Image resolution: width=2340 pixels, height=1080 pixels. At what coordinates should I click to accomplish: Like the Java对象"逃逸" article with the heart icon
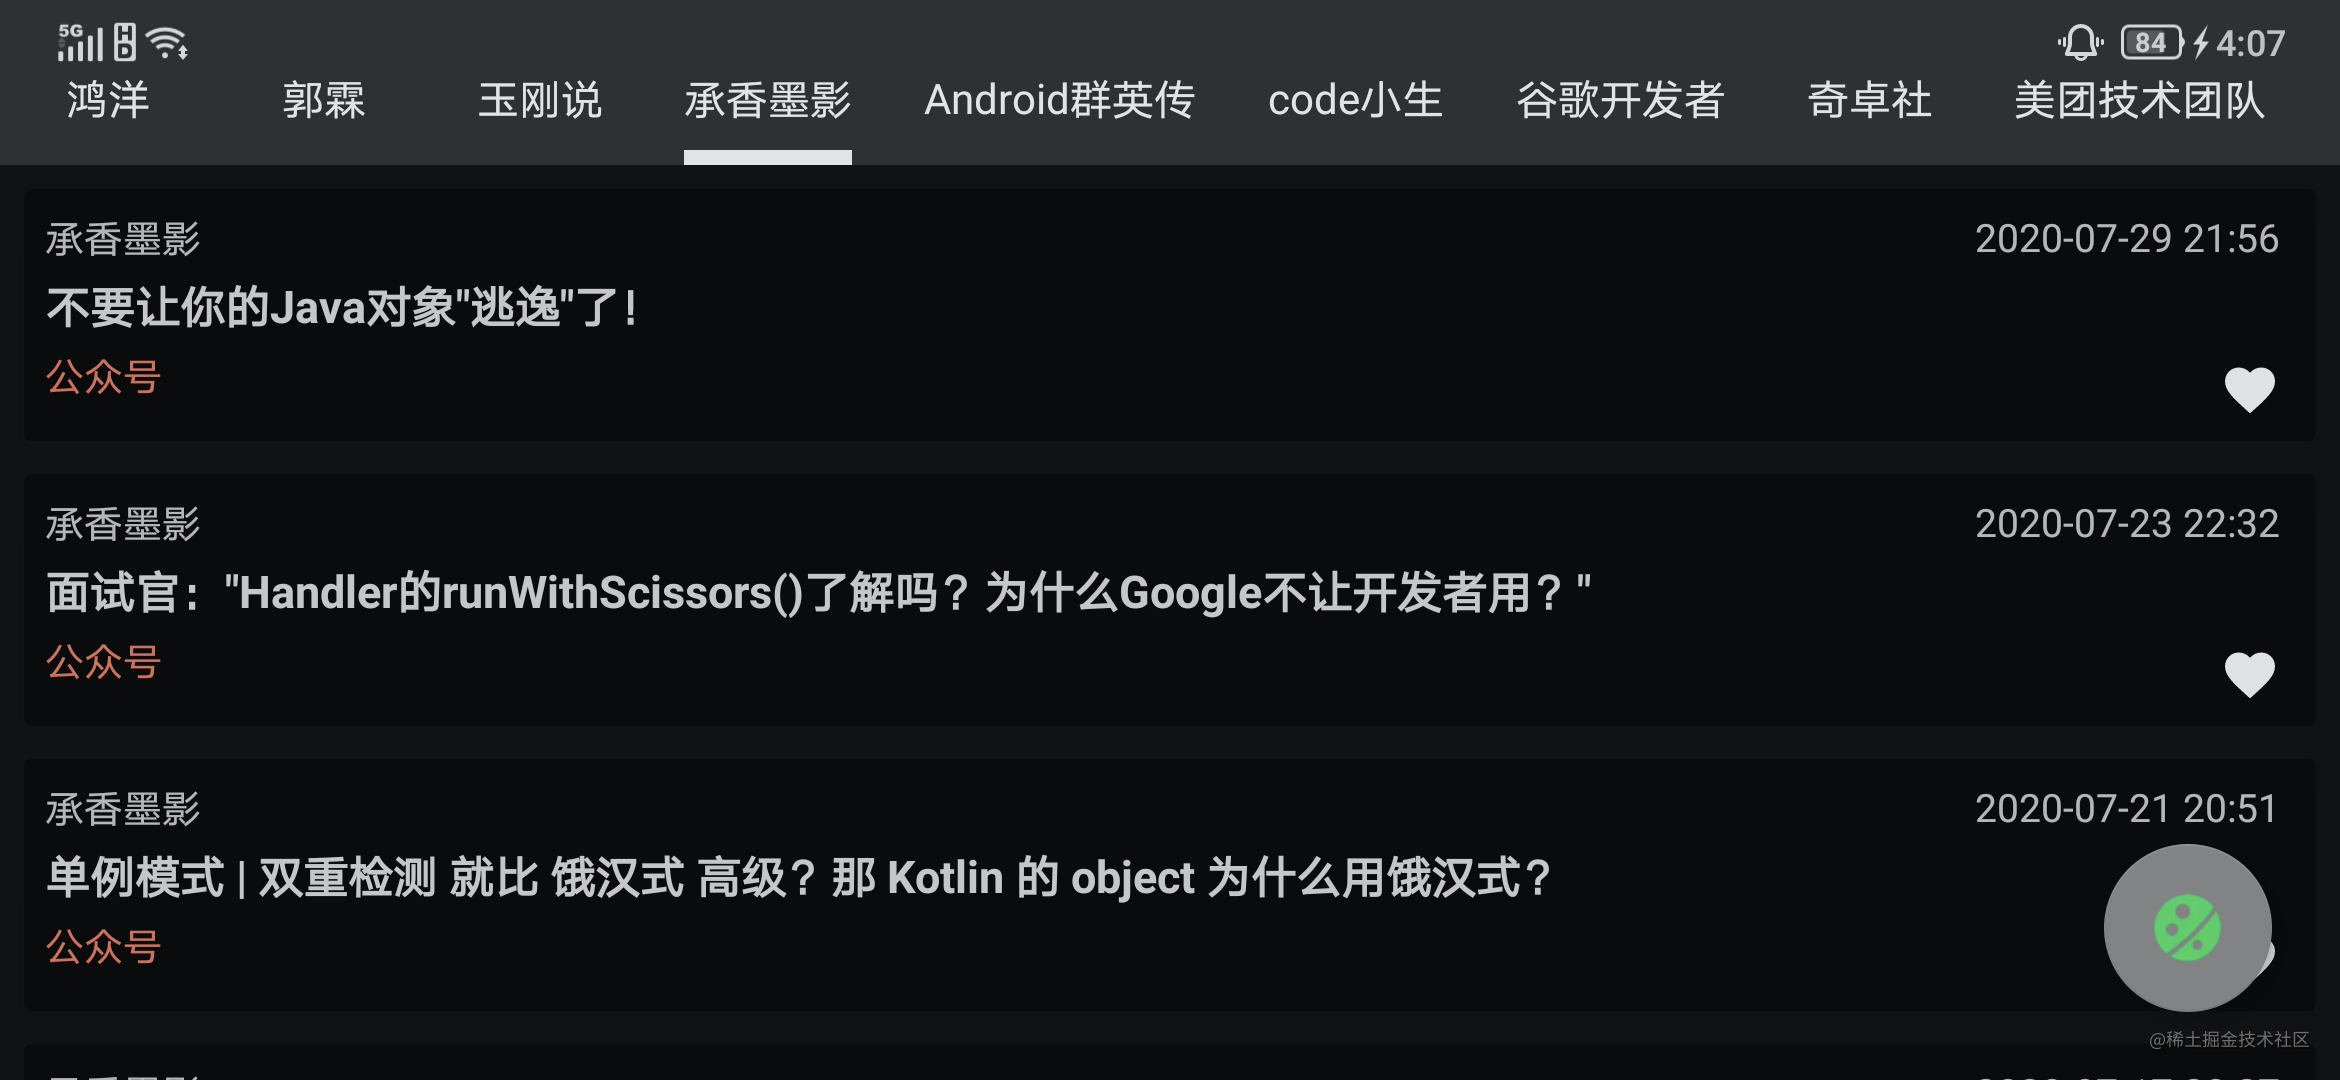pos(2249,389)
